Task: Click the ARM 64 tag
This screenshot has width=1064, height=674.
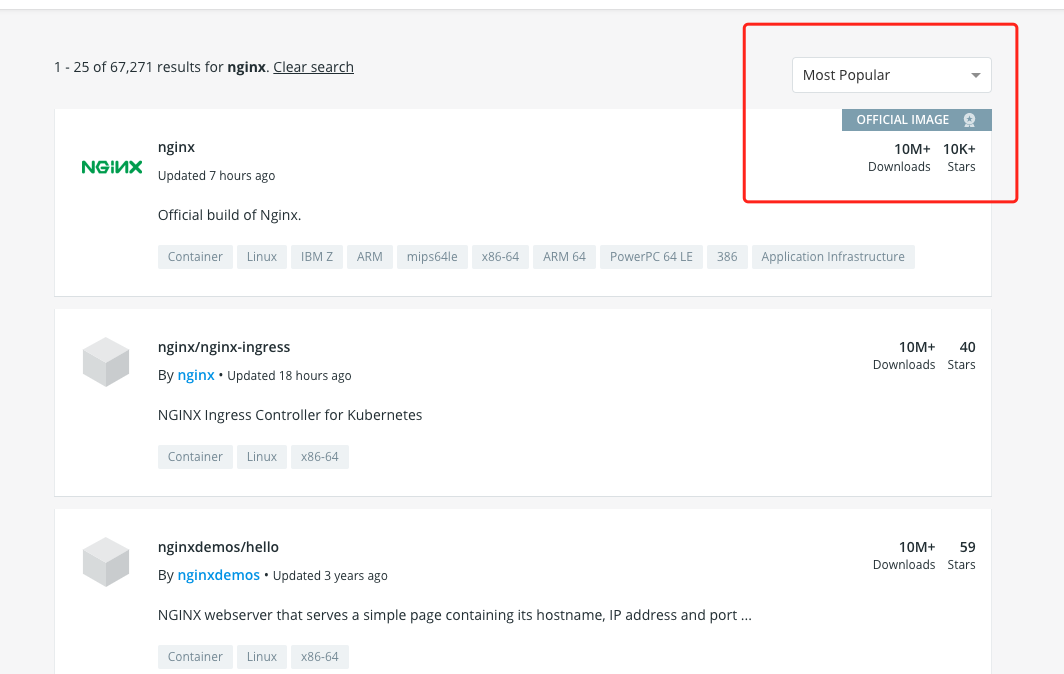Action: pyautogui.click(x=565, y=257)
